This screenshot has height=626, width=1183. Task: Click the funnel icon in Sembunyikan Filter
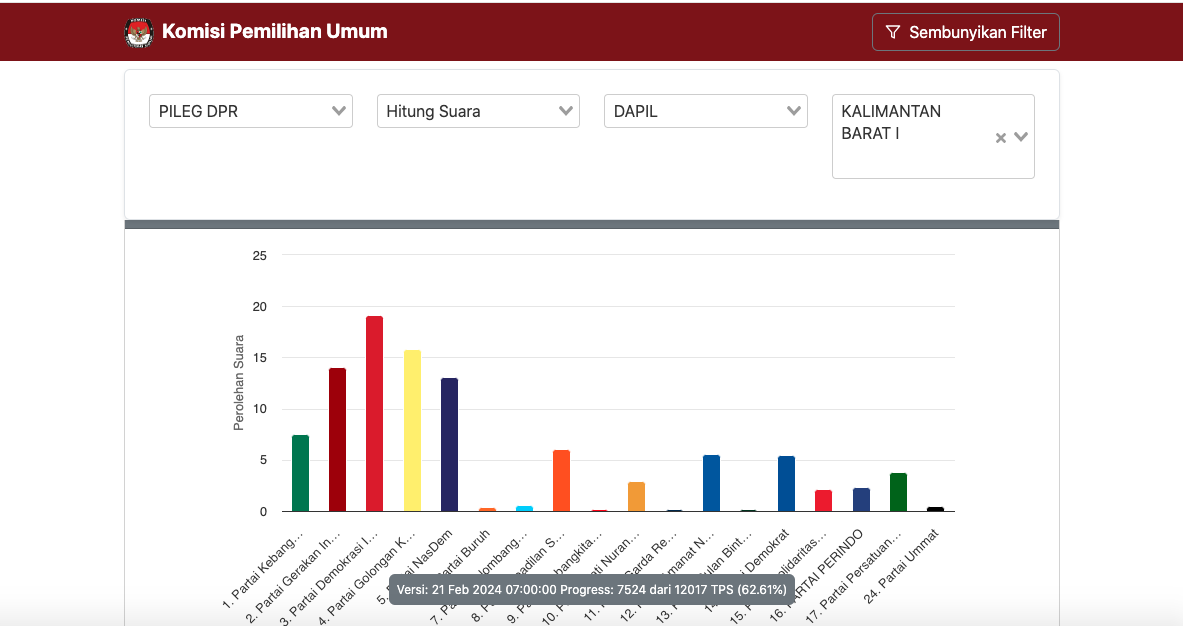point(893,32)
